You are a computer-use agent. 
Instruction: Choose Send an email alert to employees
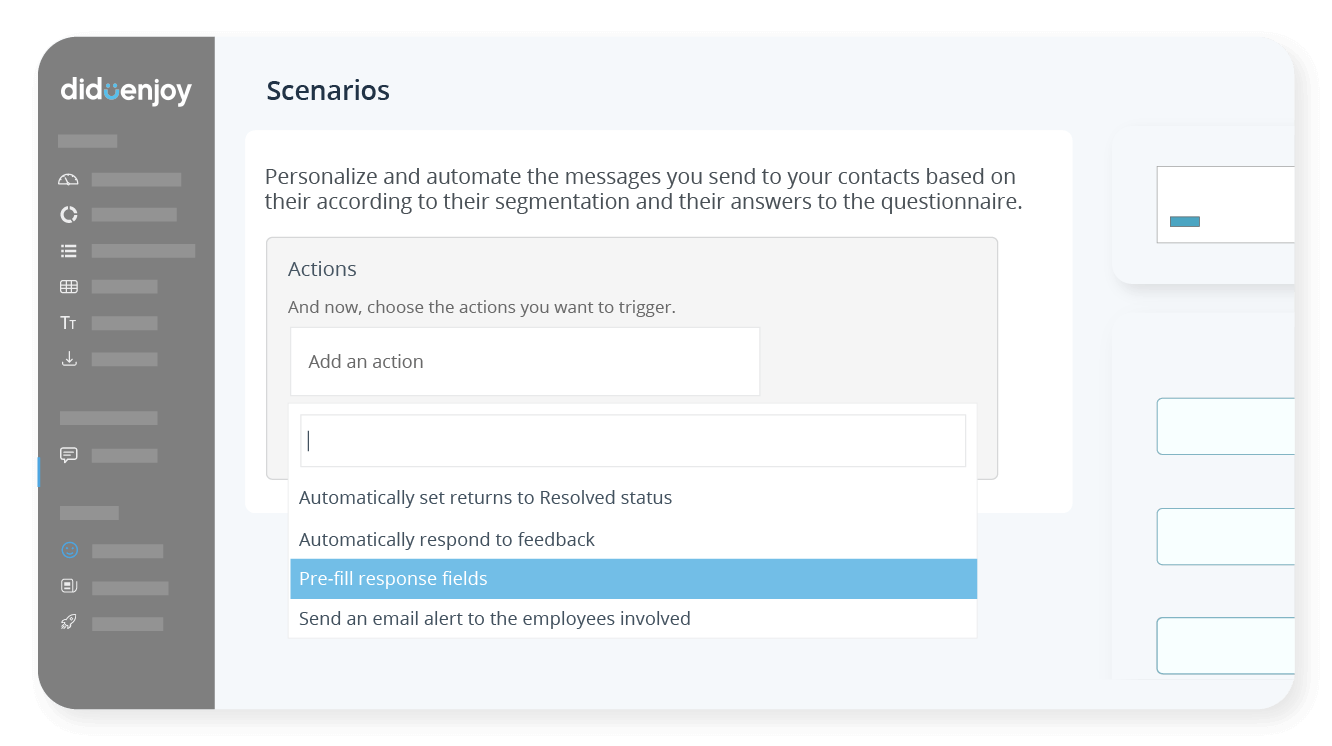click(633, 618)
